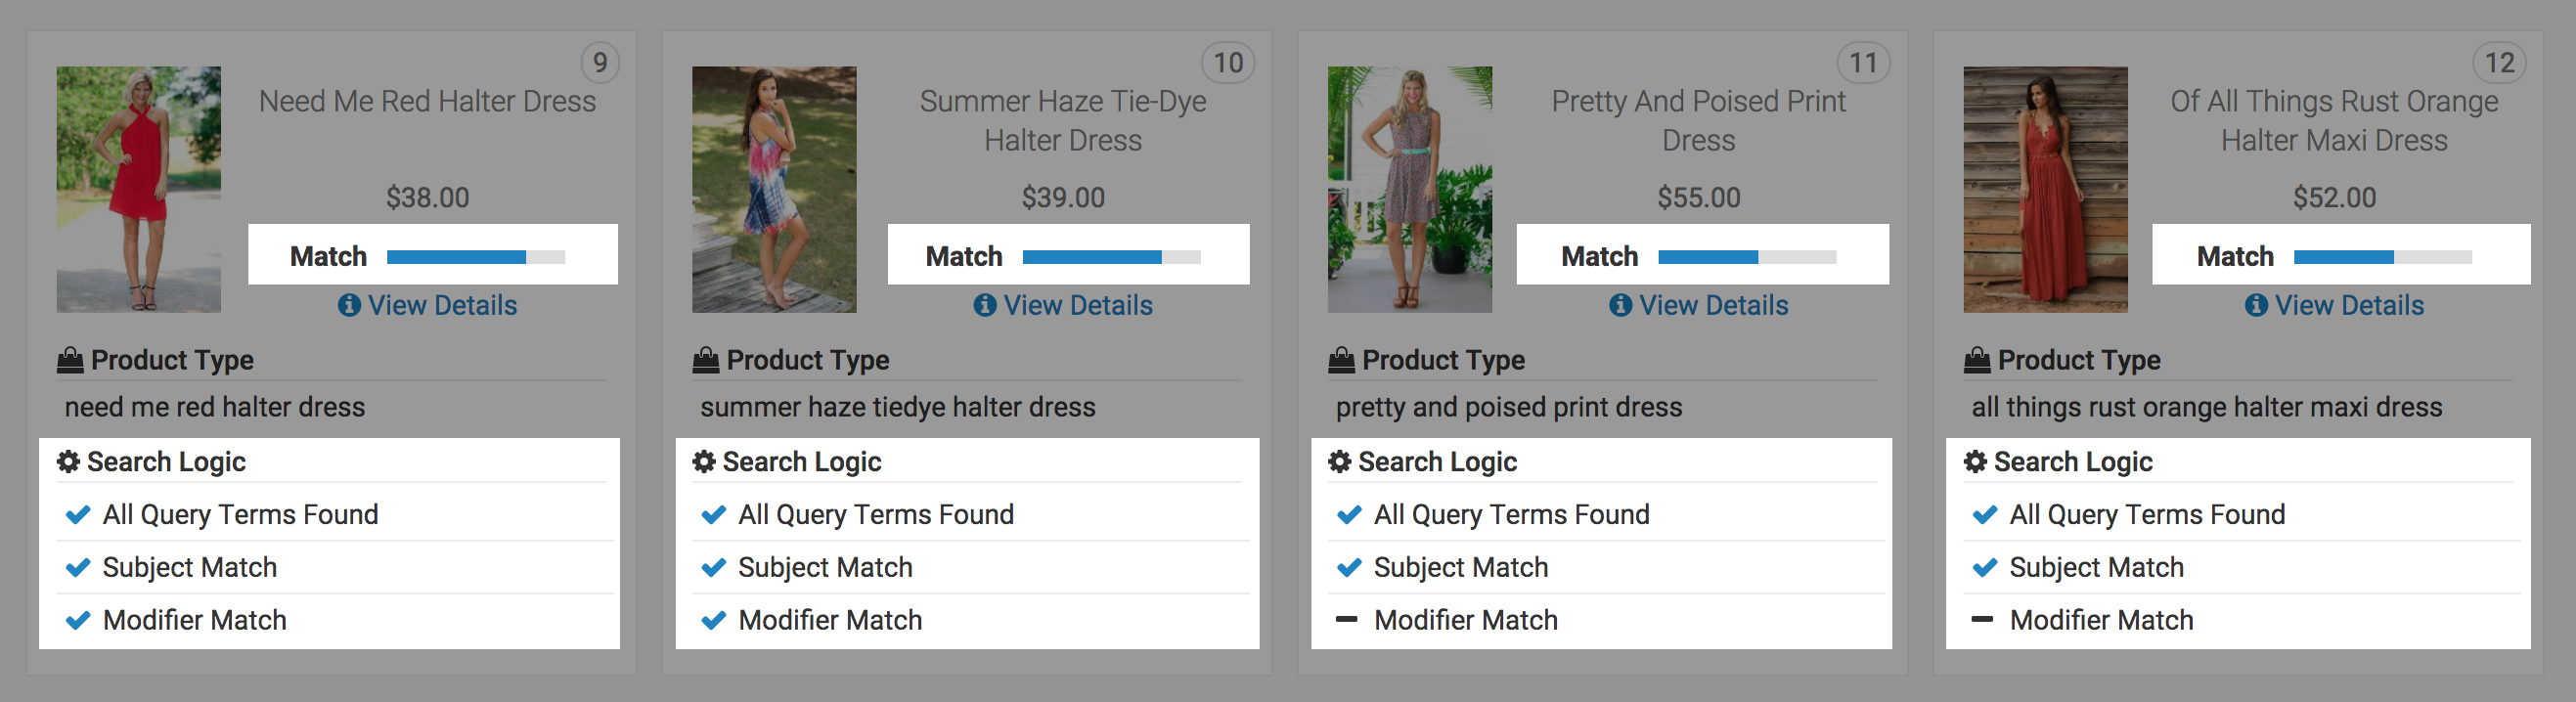The height and width of the screenshot is (702, 2576).
Task: Click the info icon on Need Me Red Halter Dress
Action: click(349, 305)
